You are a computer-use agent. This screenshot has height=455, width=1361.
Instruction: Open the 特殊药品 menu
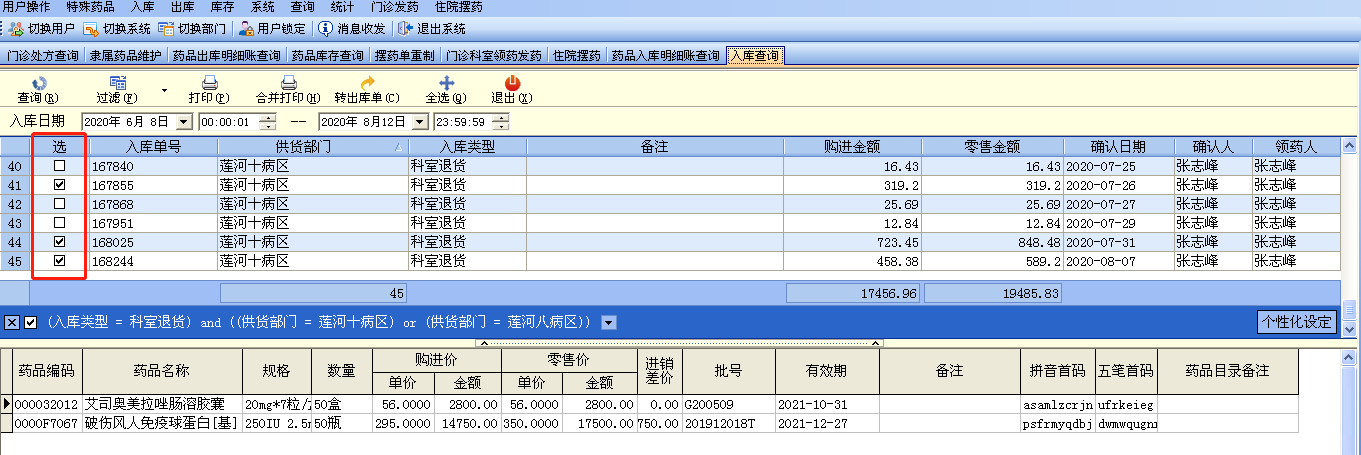tap(90, 6)
